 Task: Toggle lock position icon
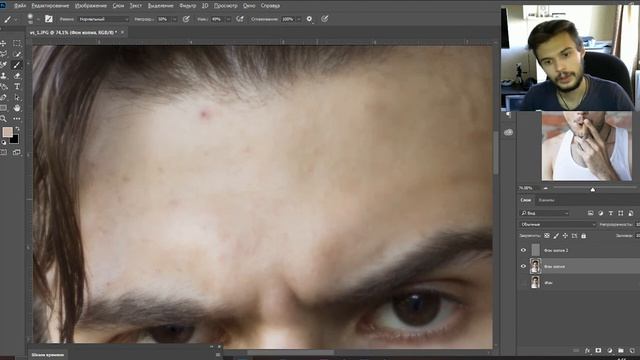pyautogui.click(x=565, y=236)
